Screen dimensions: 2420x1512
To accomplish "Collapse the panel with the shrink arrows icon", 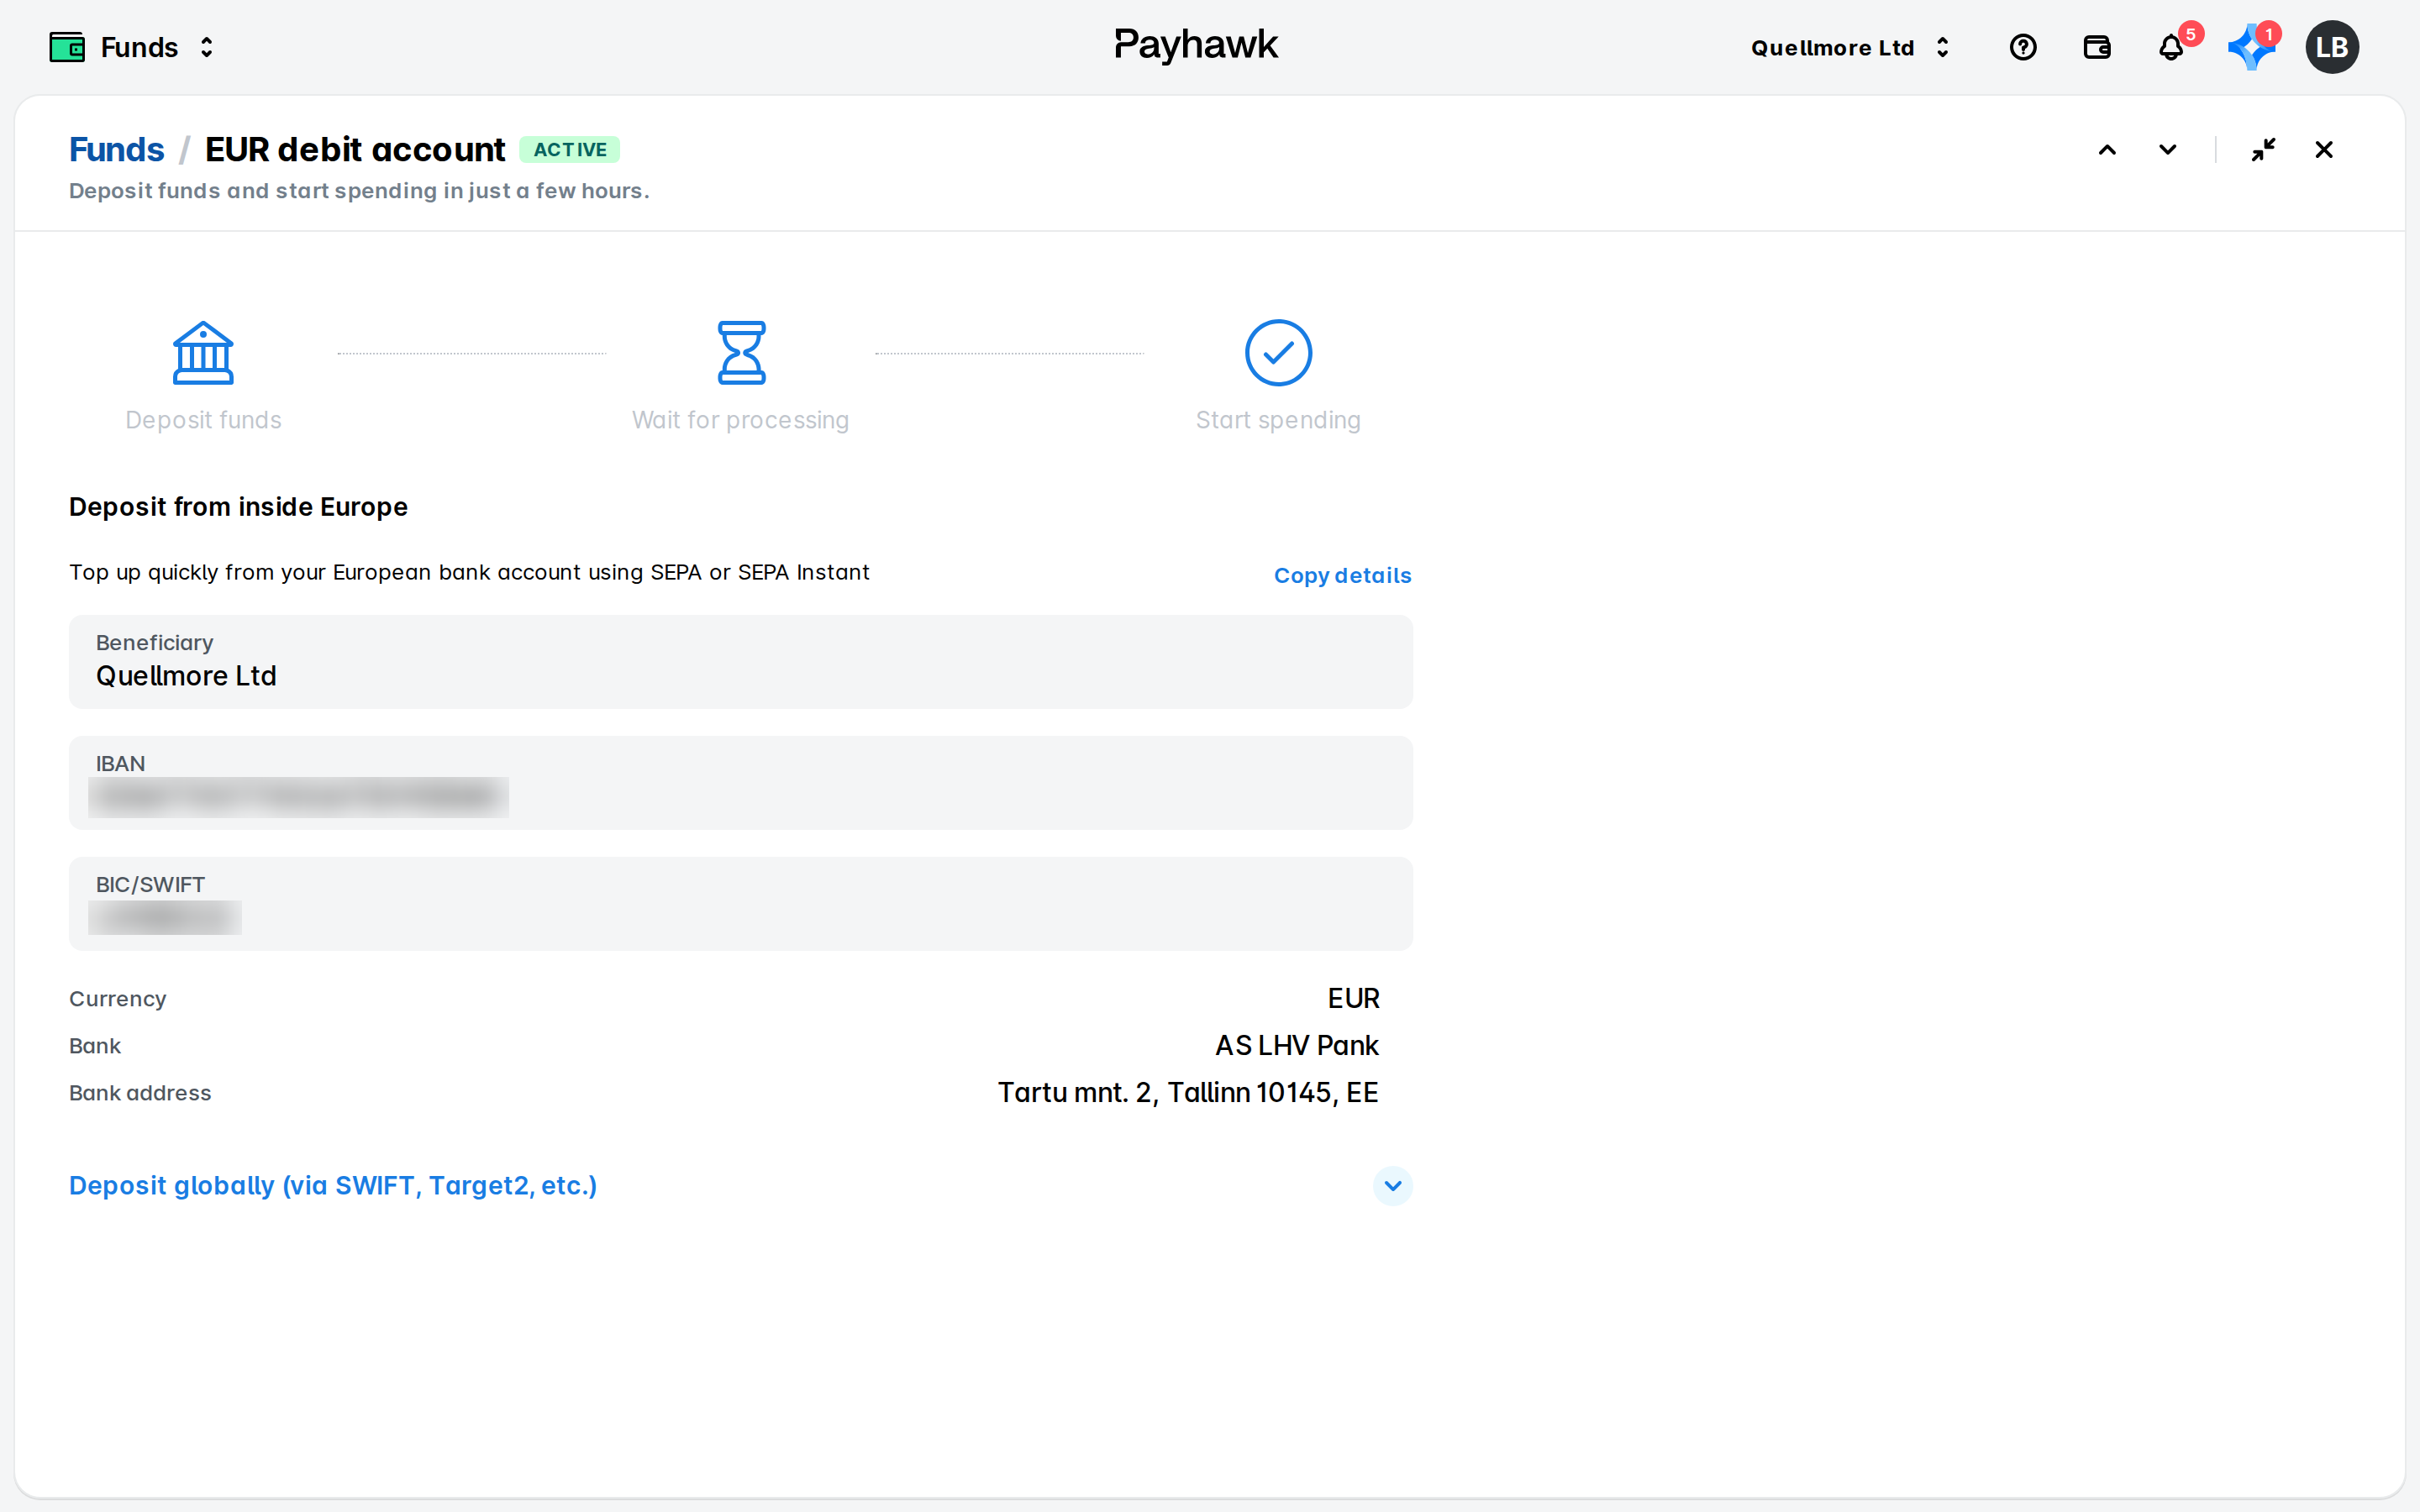I will 2264,150.
